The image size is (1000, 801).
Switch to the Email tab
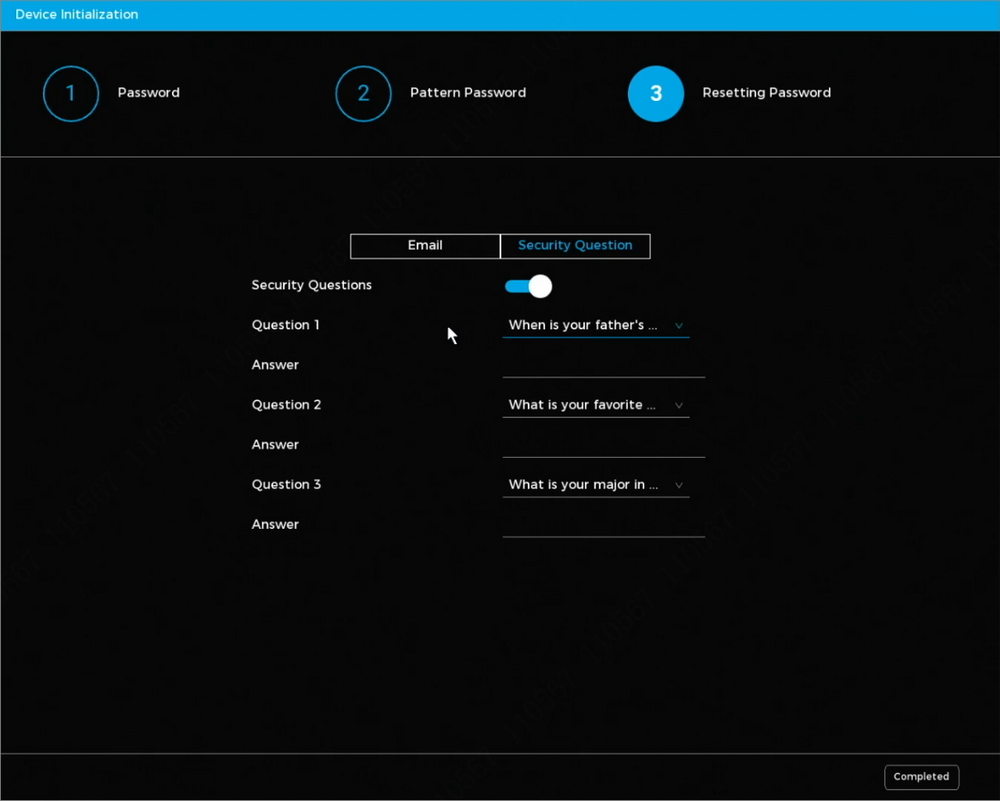click(x=425, y=246)
